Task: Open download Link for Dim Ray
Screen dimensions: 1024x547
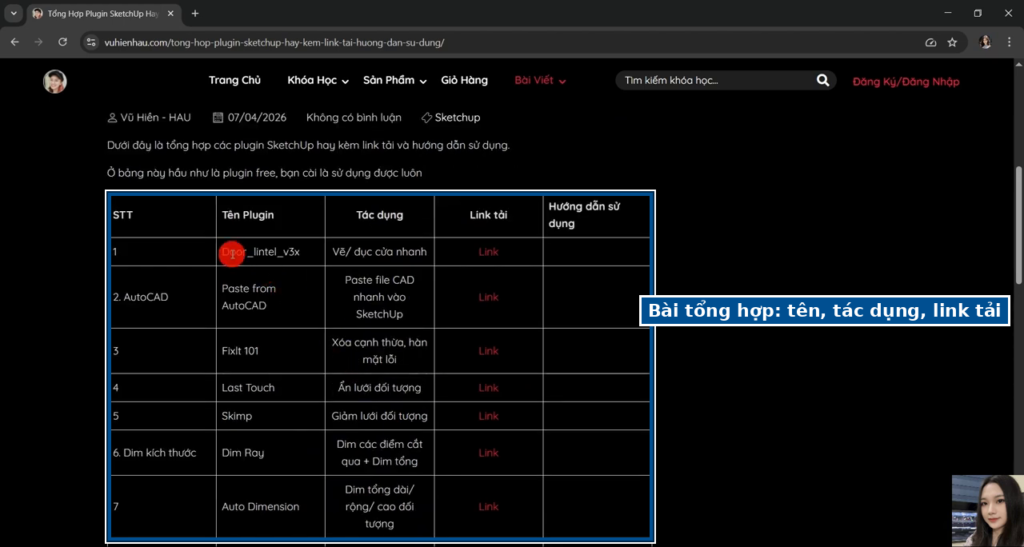Action: [488, 452]
